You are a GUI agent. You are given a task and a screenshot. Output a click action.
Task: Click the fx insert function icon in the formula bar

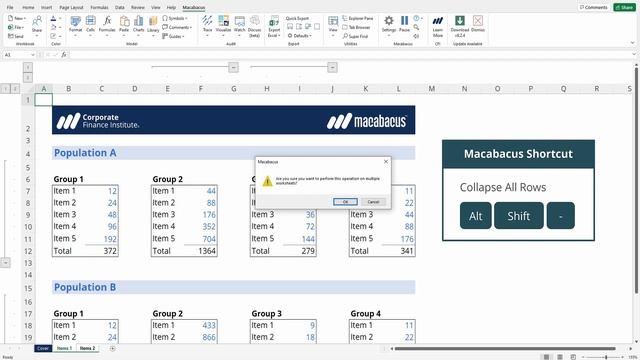tap(64, 55)
